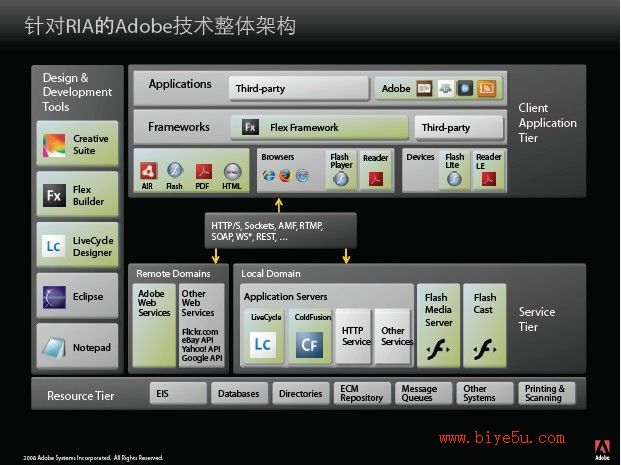Select the Third-party frameworks box
Viewport: 621px width, 465px height.
click(x=459, y=128)
